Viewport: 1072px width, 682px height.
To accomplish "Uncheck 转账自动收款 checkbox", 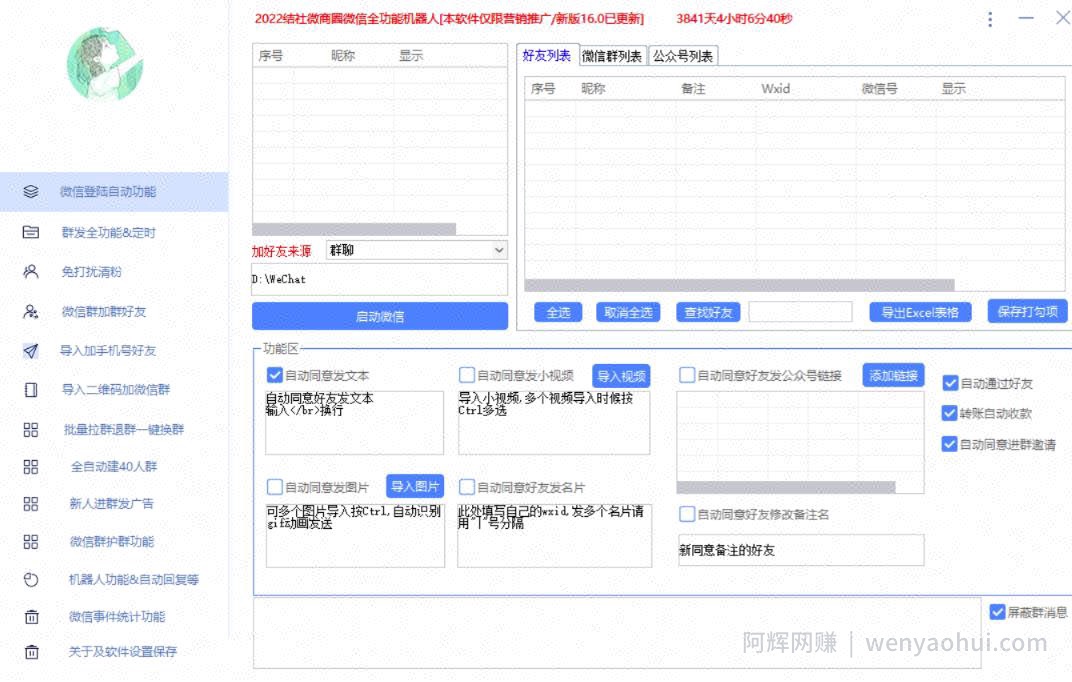I will [950, 413].
